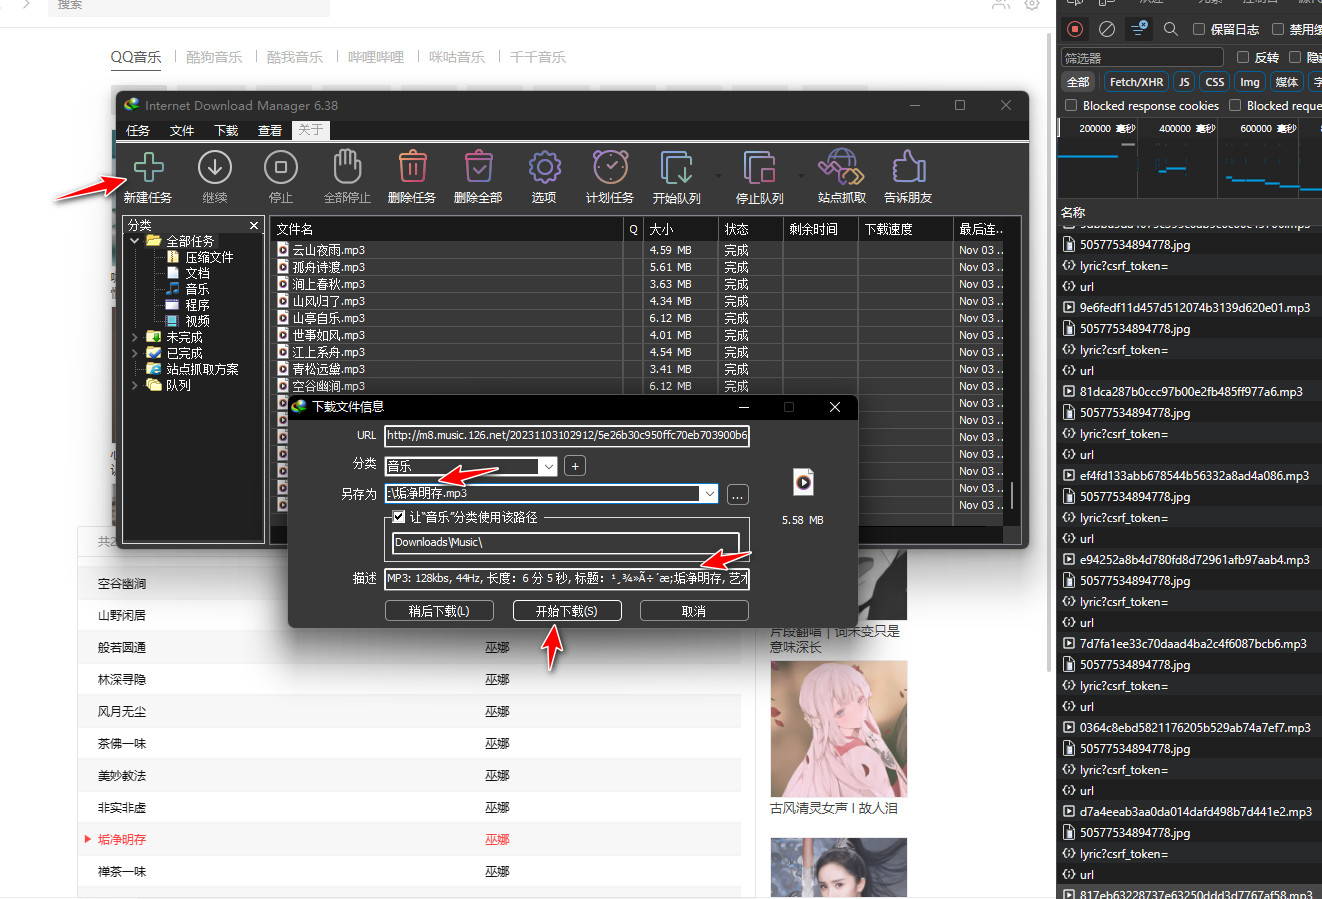The width and height of the screenshot is (1322, 899).
Task: Expand the 未完成 tree node
Action: [x=135, y=337]
